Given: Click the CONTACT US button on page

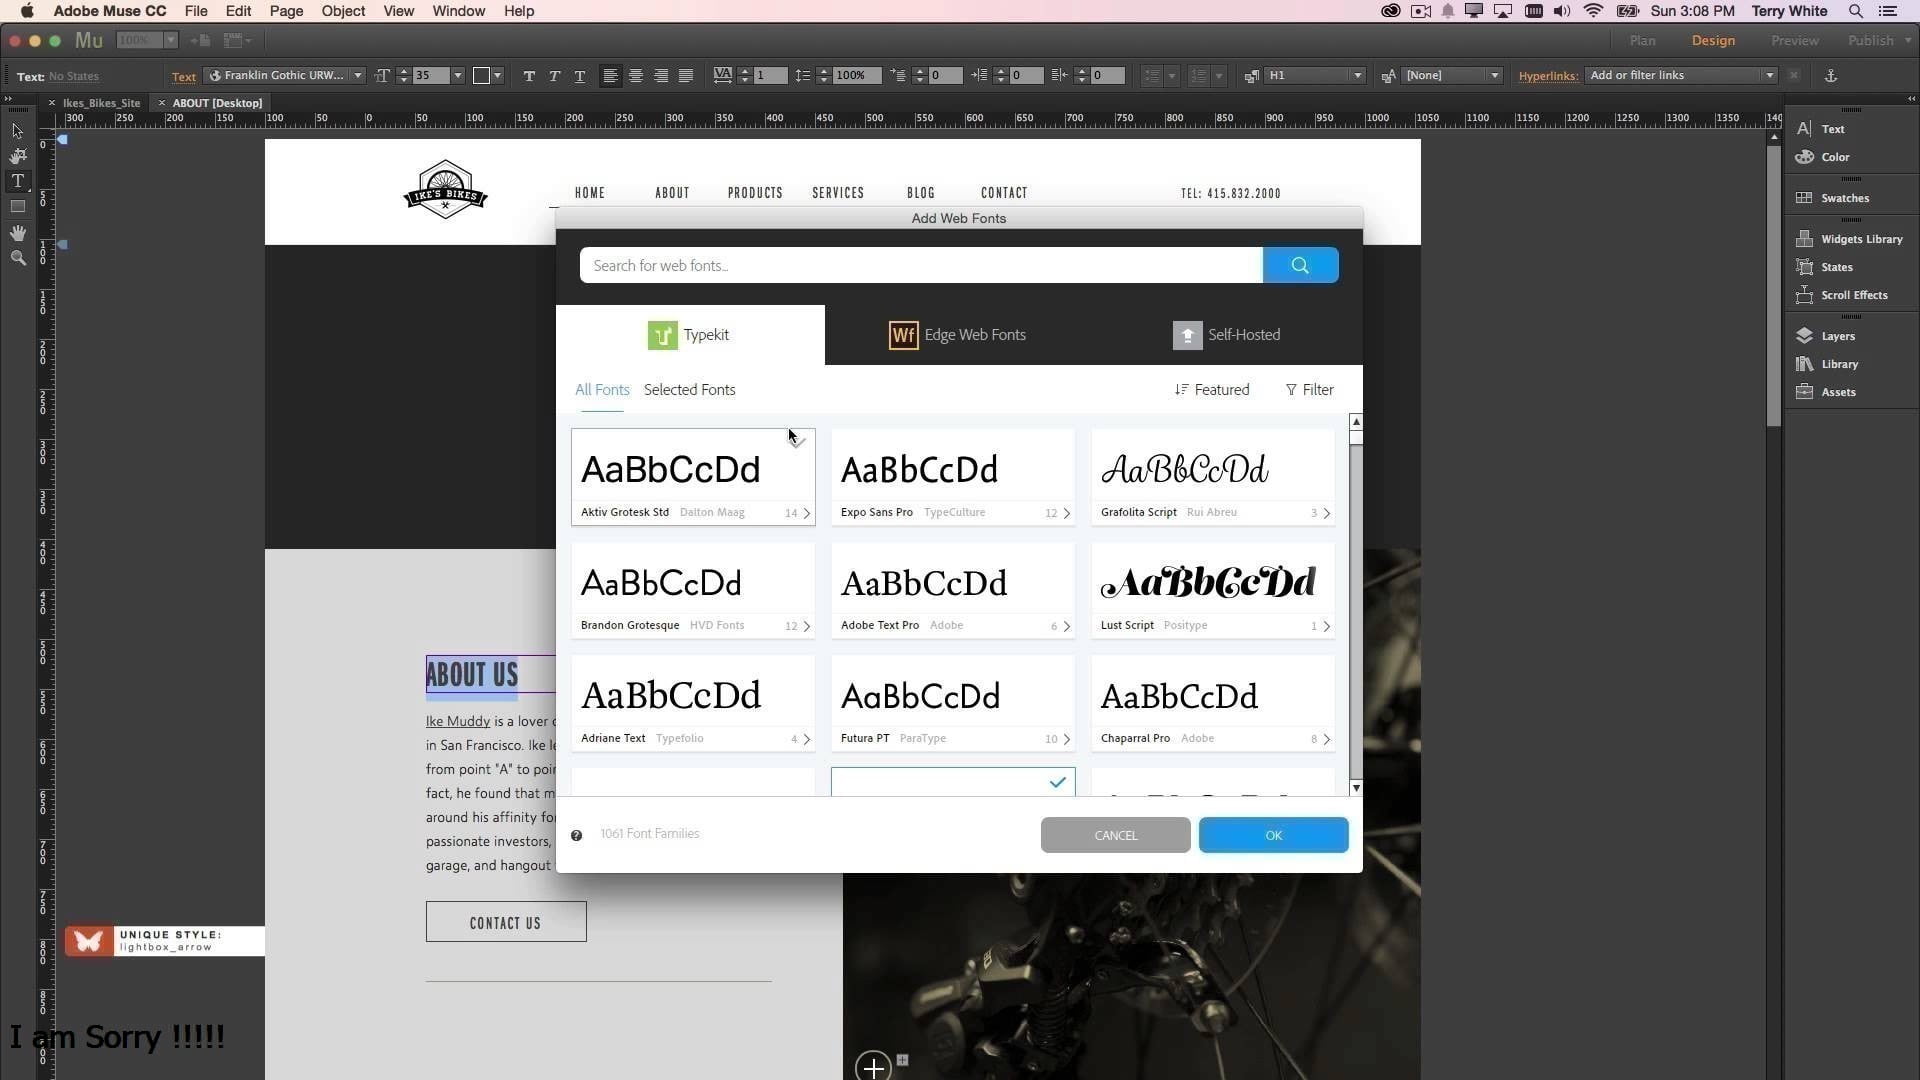Looking at the screenshot, I should [x=506, y=922].
